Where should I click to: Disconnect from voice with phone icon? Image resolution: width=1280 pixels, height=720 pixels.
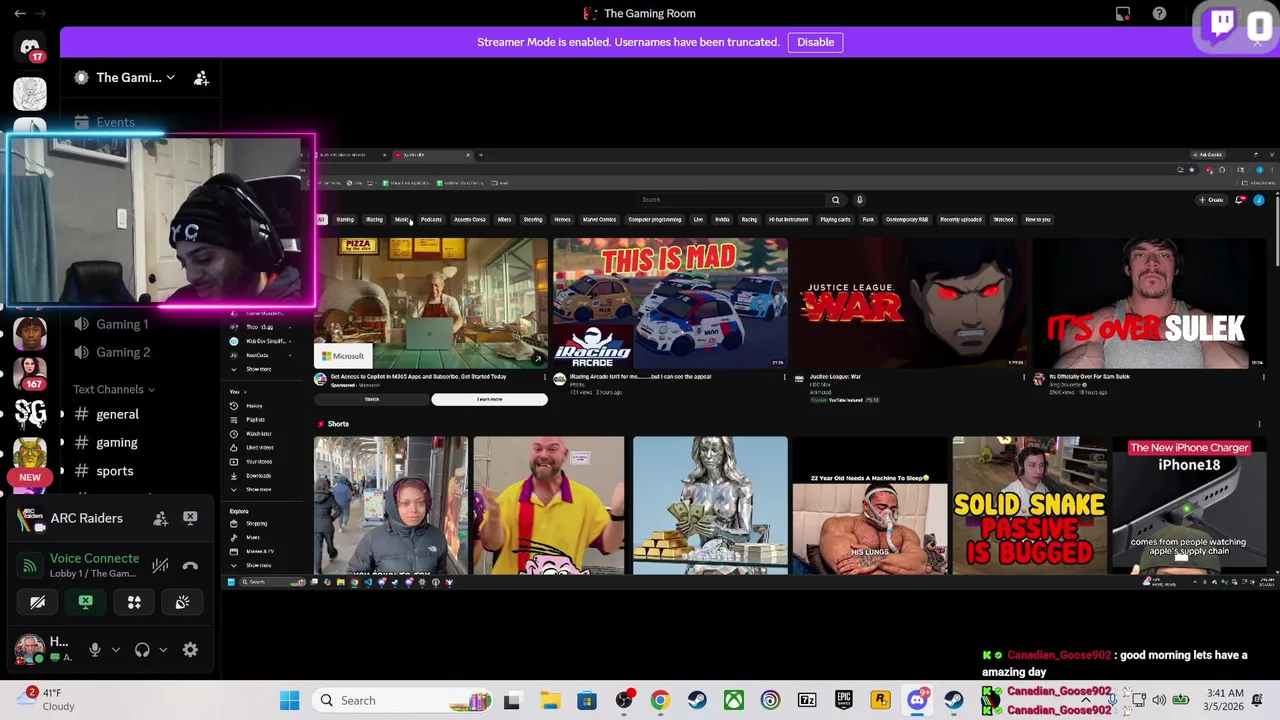pos(190,566)
